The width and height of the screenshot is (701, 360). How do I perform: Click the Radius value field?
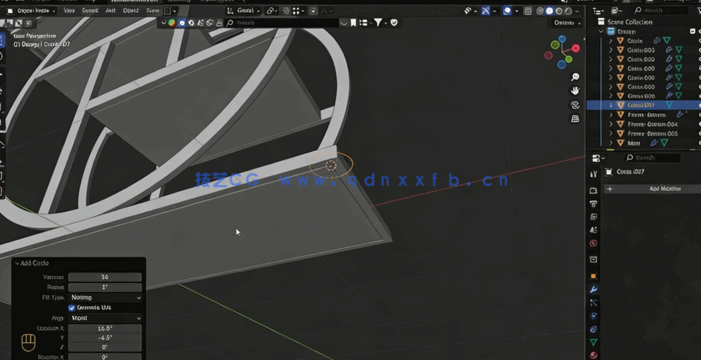tap(105, 287)
